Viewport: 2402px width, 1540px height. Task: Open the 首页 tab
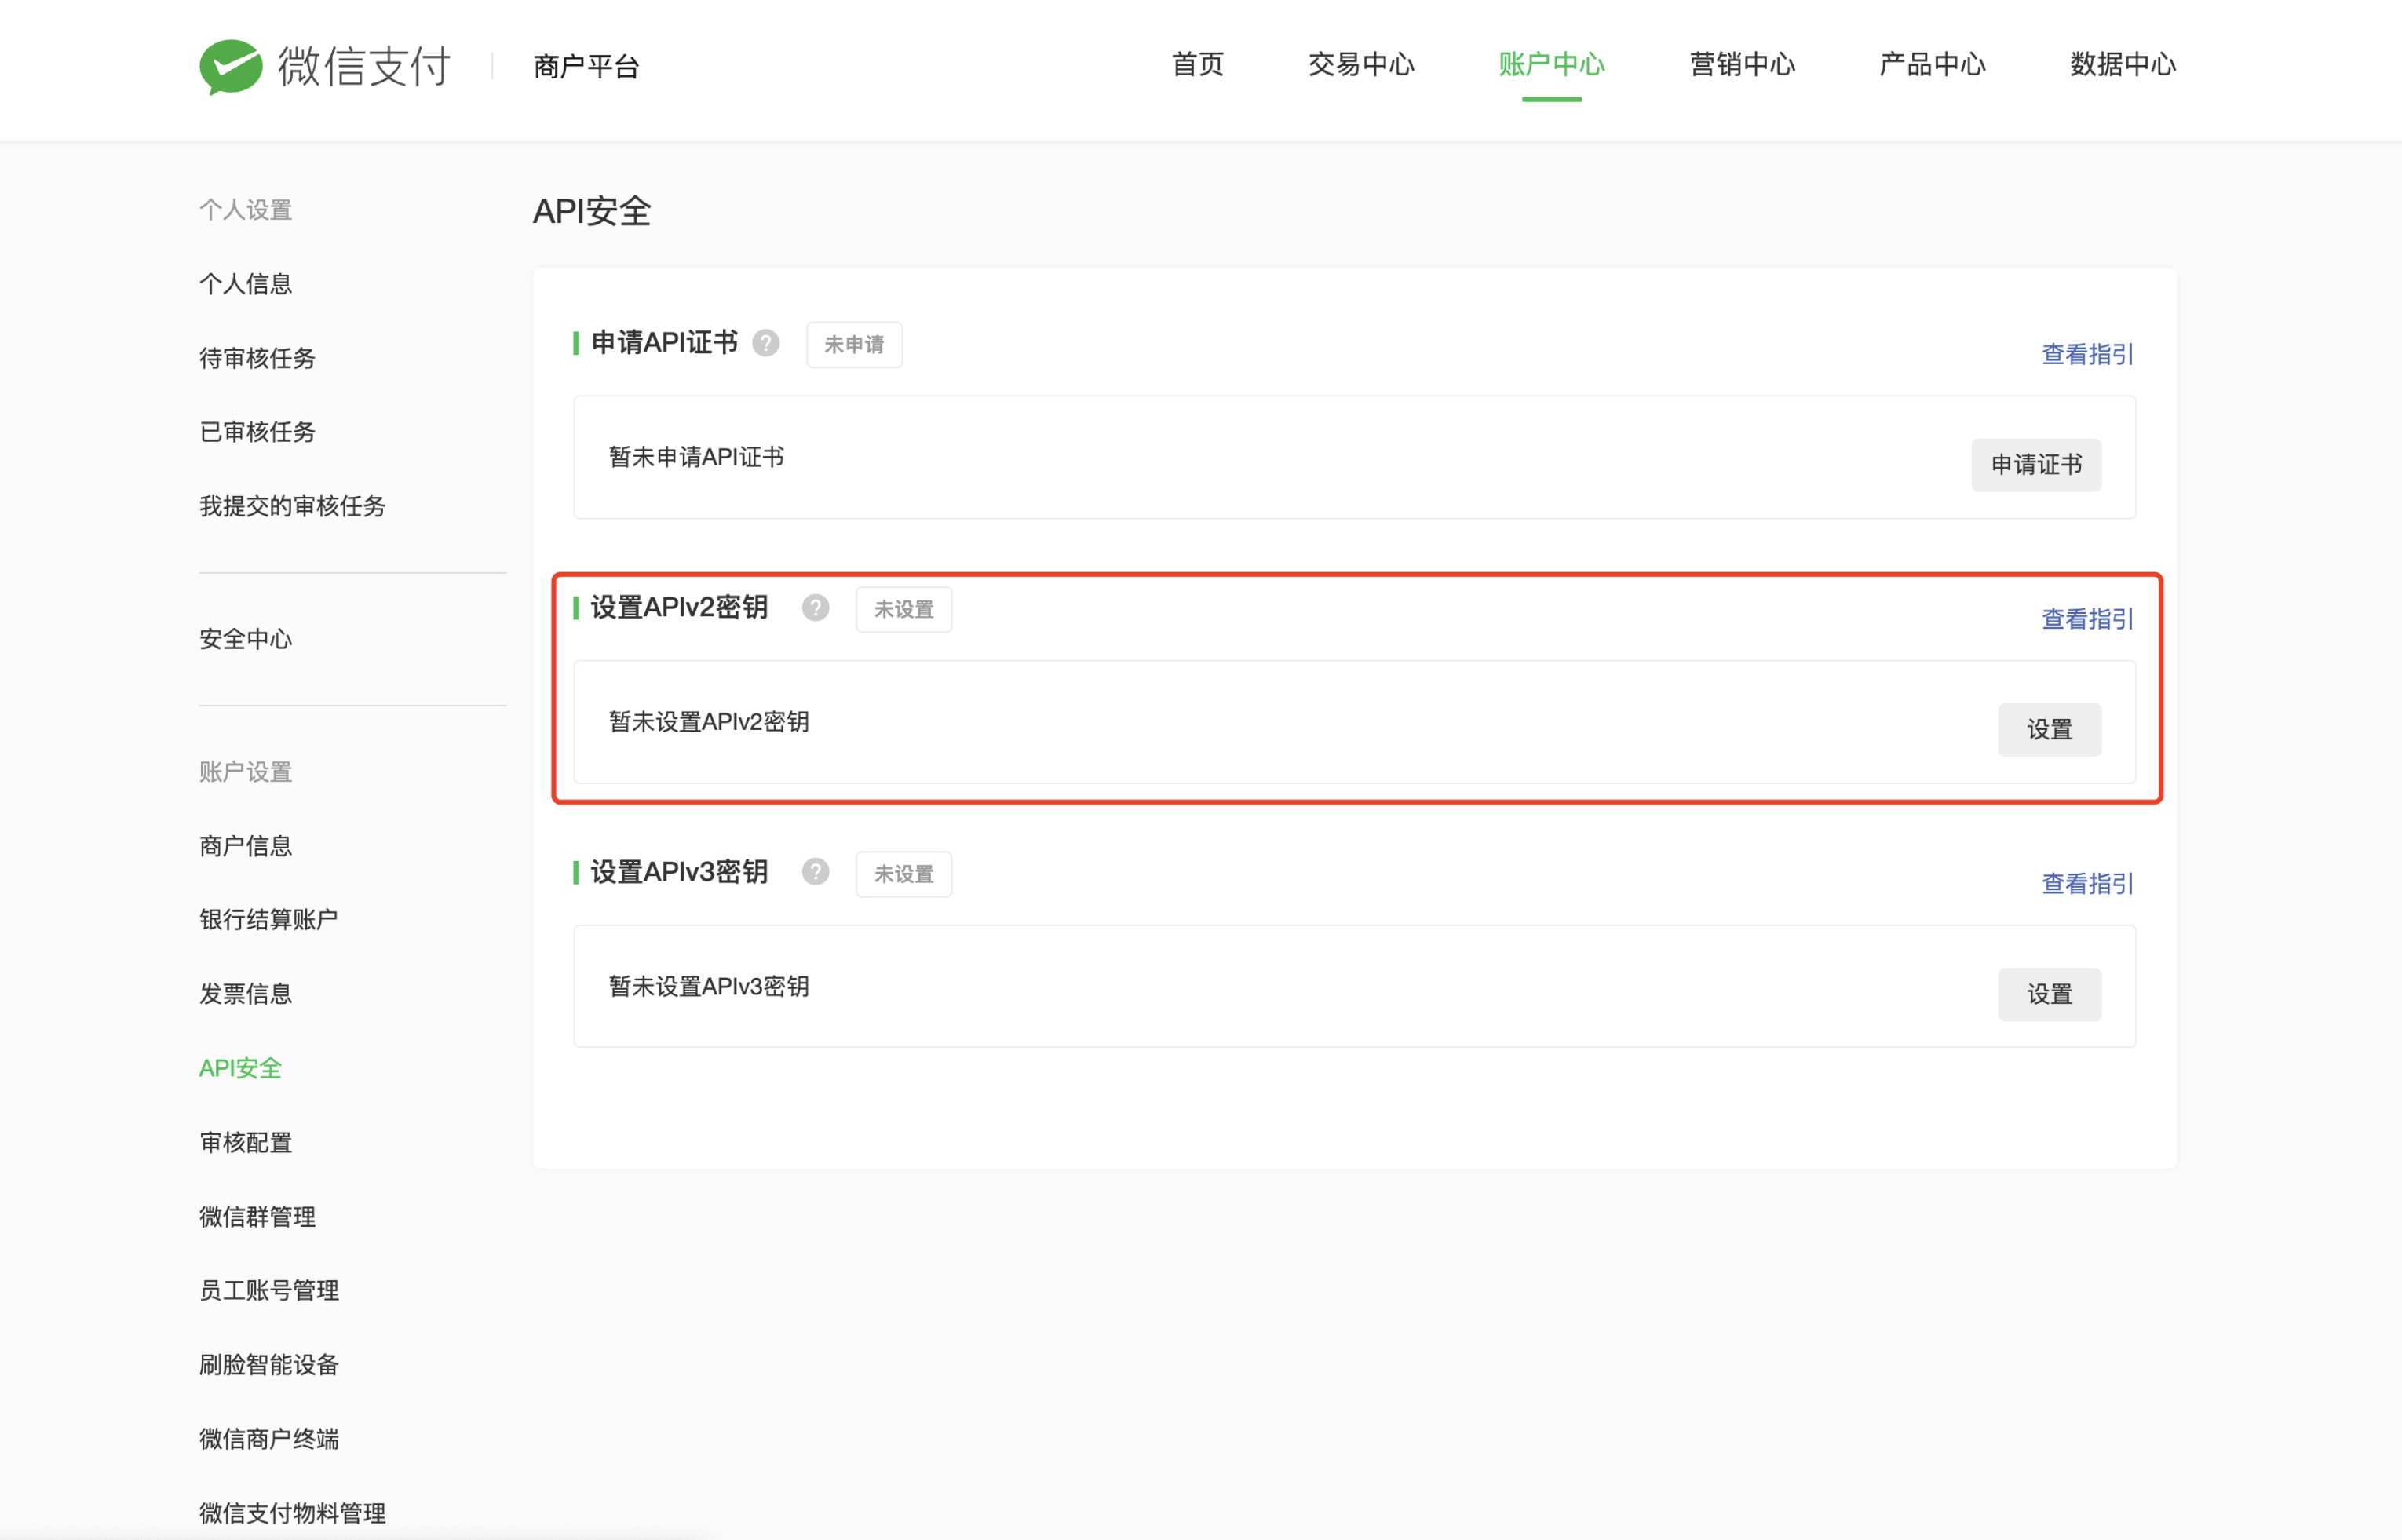[1197, 65]
